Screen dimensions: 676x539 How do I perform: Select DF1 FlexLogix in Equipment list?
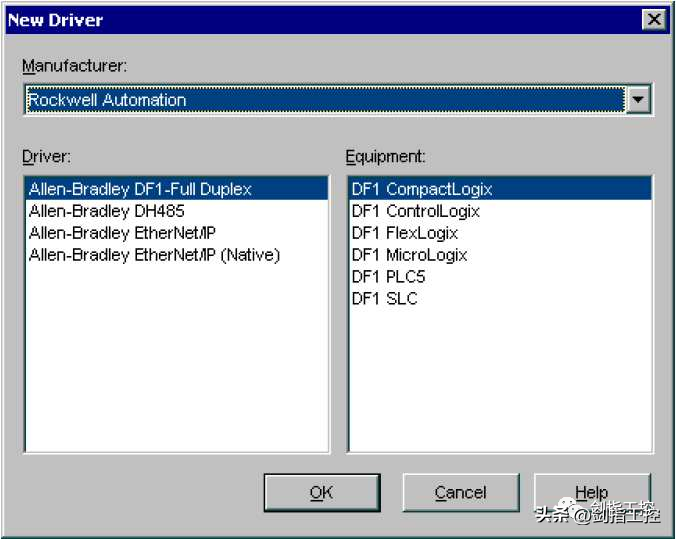[x=405, y=233]
